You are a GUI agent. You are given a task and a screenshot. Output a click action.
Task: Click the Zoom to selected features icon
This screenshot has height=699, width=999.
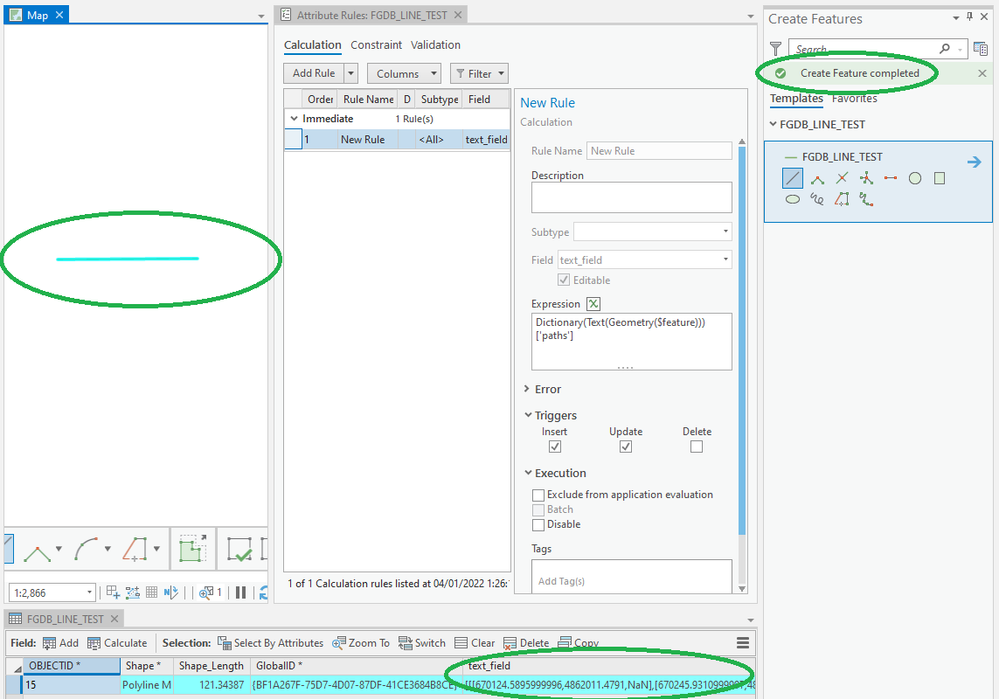[206, 593]
